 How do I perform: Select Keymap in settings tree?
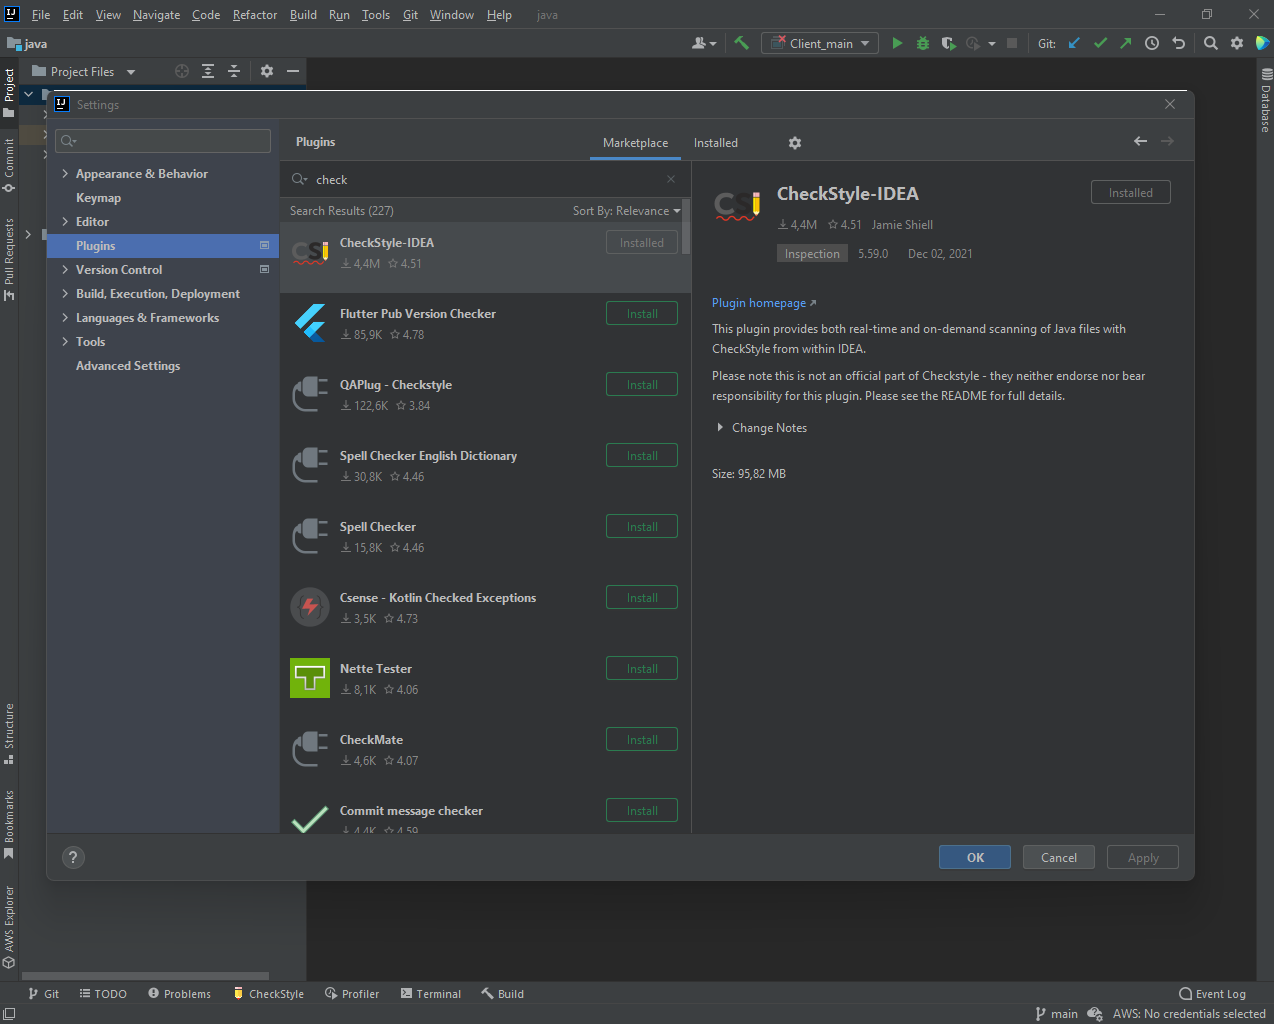[98, 198]
